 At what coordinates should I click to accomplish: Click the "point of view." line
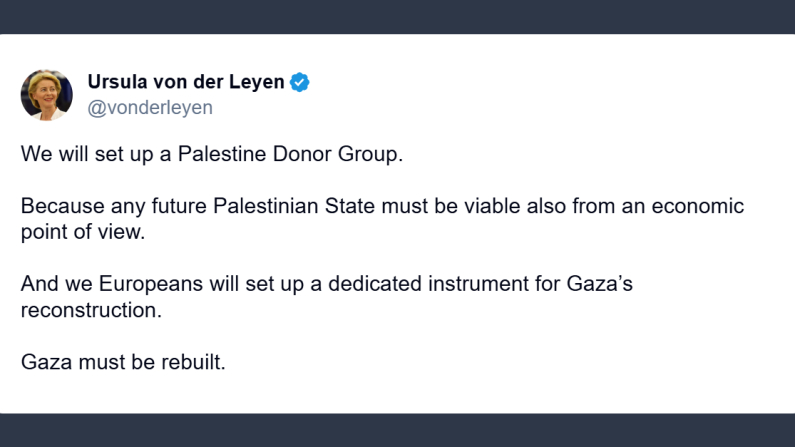pyautogui.click(x=83, y=233)
